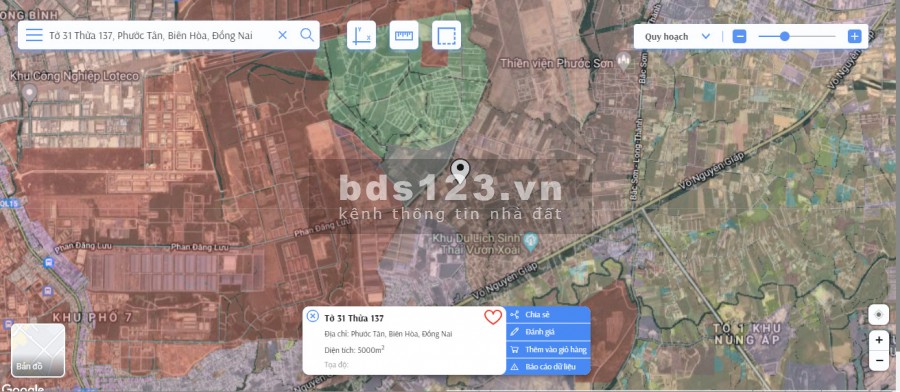Decrease opacity with the minus button

point(739,37)
